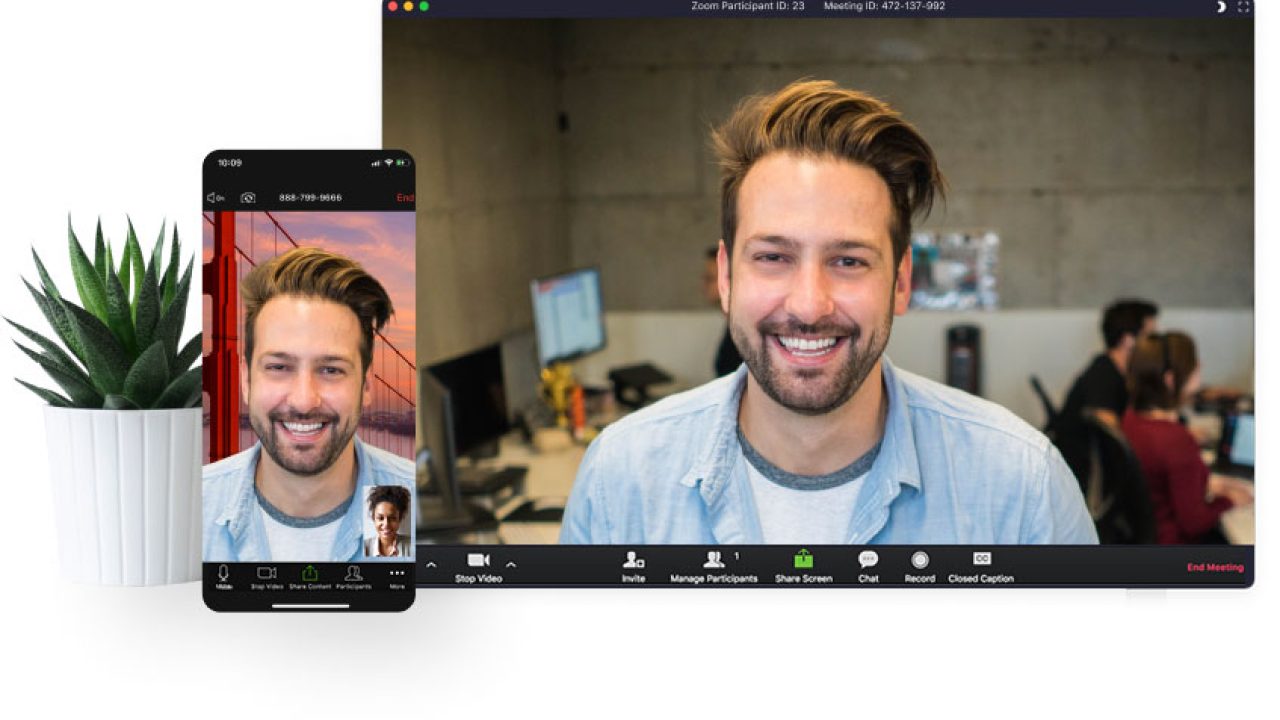The height and width of the screenshot is (720, 1280).
Task: Tap Stop Video on the phone toolbar
Action: [267, 577]
